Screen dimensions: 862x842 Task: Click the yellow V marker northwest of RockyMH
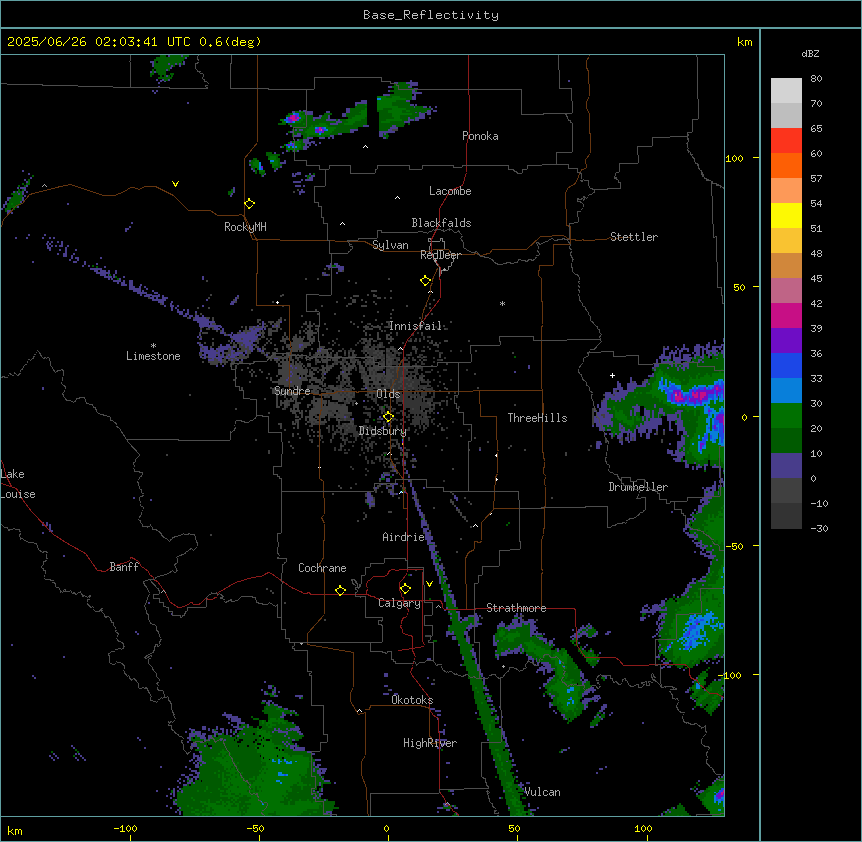175,184
